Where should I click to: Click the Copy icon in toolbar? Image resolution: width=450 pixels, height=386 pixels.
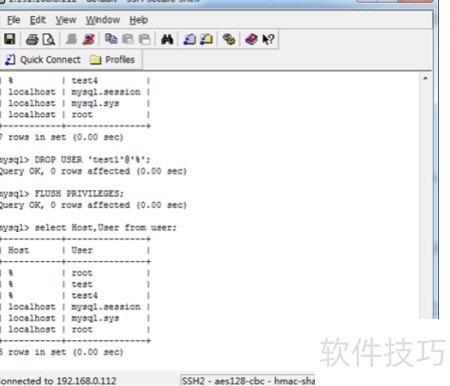point(111,39)
